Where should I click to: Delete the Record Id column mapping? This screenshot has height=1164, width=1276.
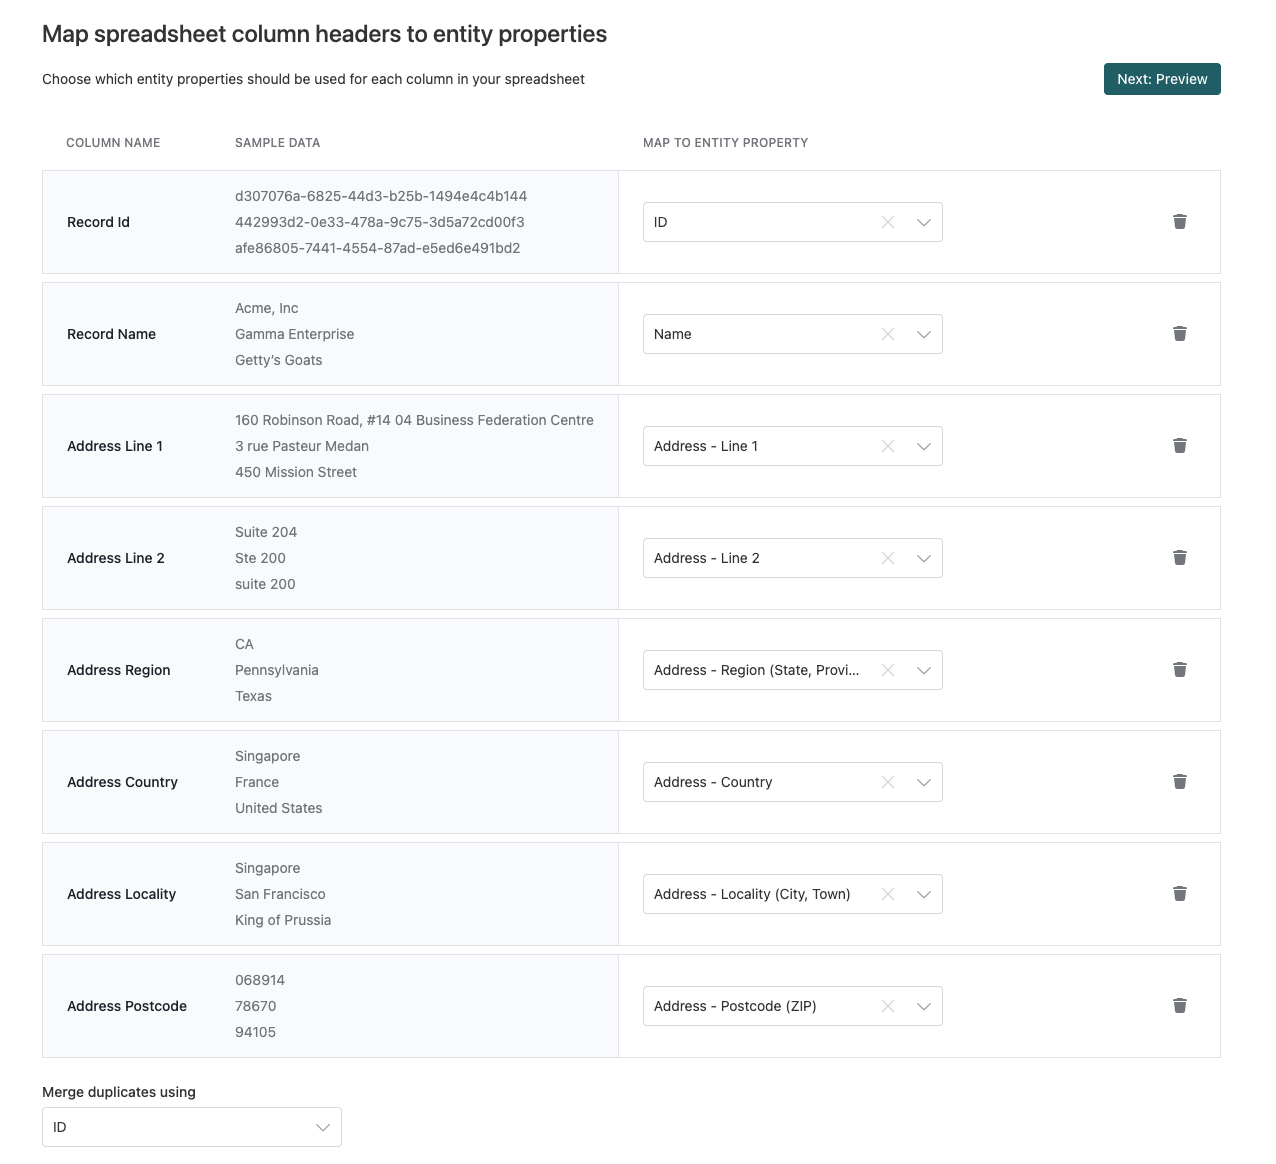(x=1180, y=222)
